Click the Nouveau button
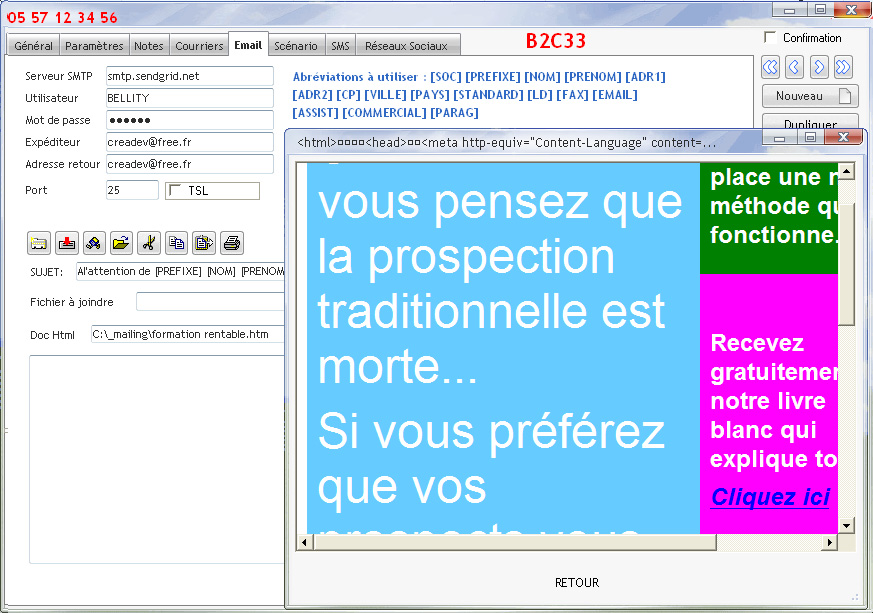 point(810,96)
